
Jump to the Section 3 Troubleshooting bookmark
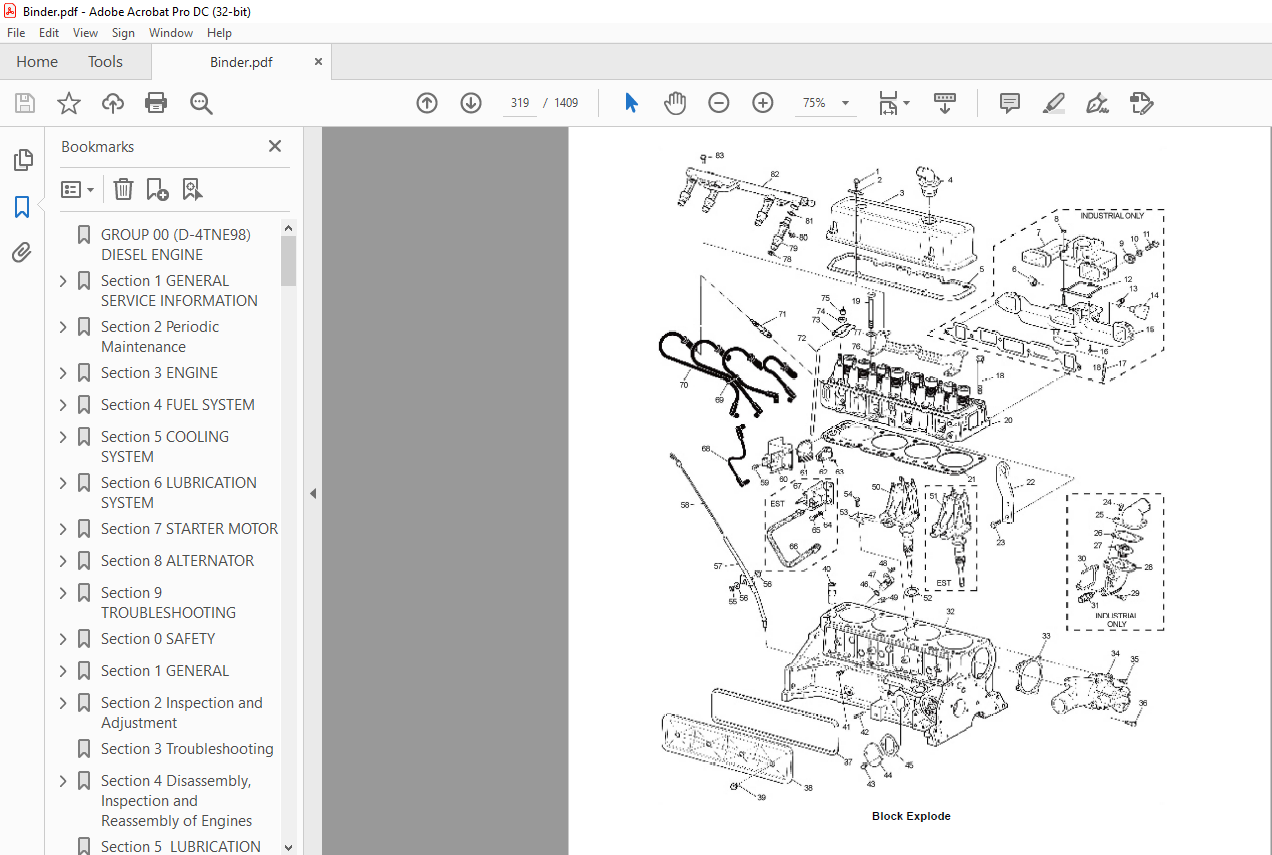tap(187, 749)
